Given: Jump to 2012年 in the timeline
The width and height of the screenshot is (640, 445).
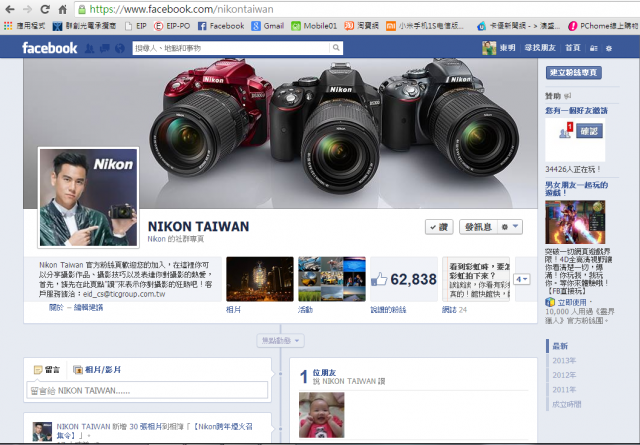Looking at the screenshot, I should coord(564,375).
